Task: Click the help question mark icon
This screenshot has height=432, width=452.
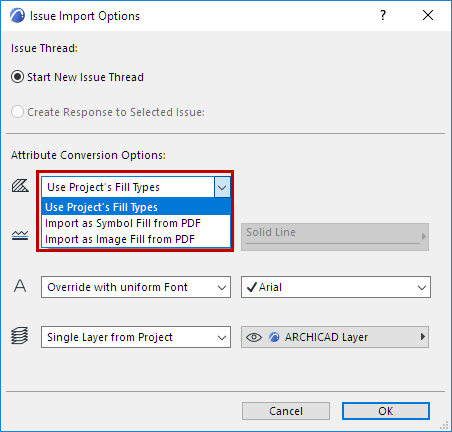Action: click(x=383, y=15)
